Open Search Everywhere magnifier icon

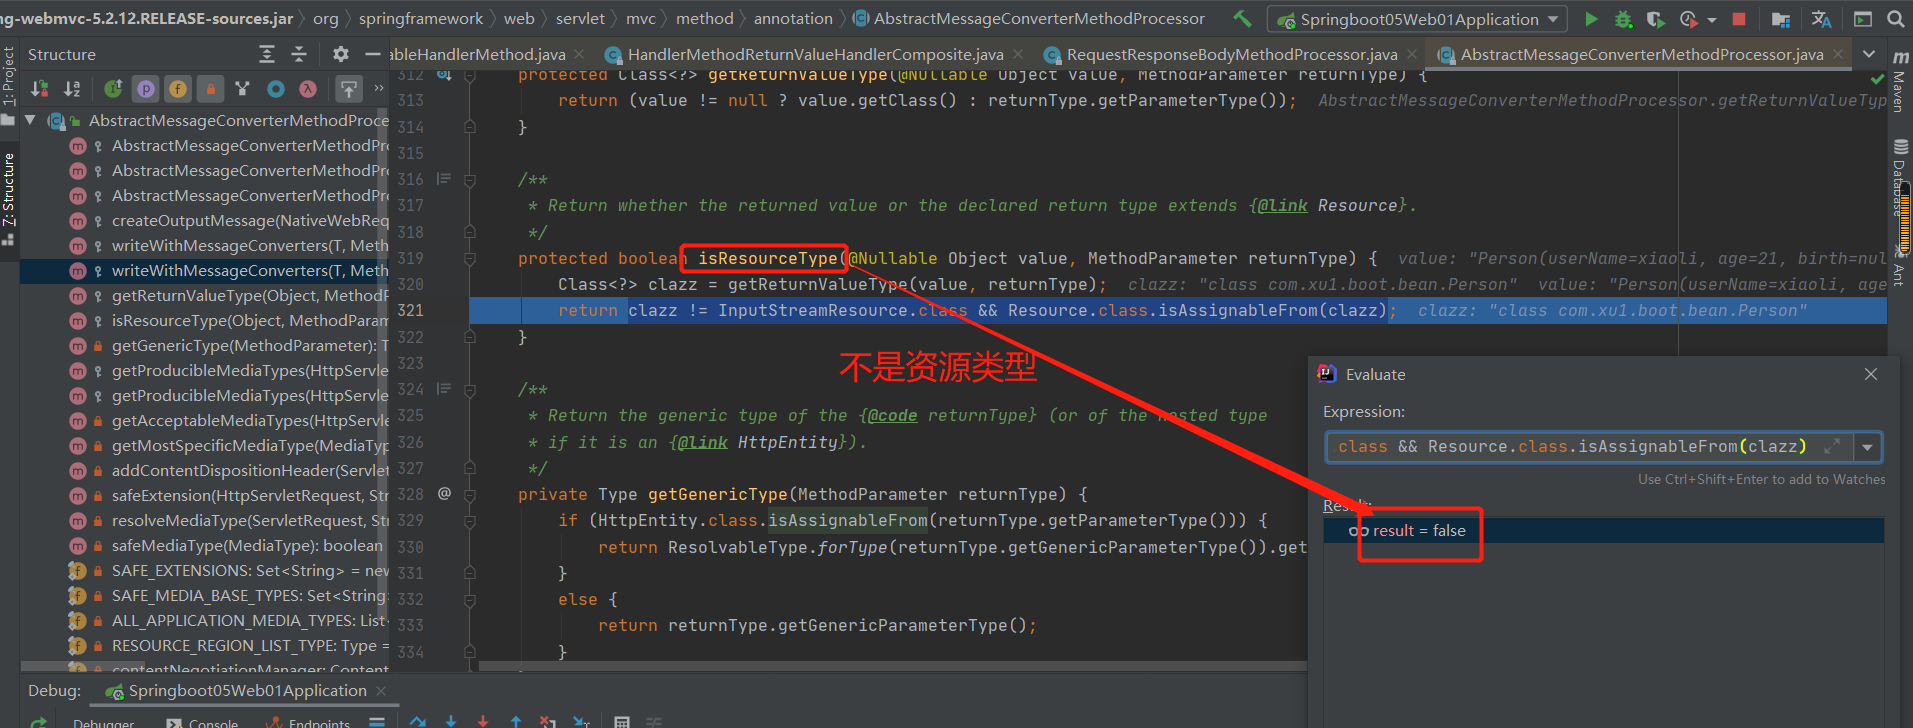click(1895, 19)
